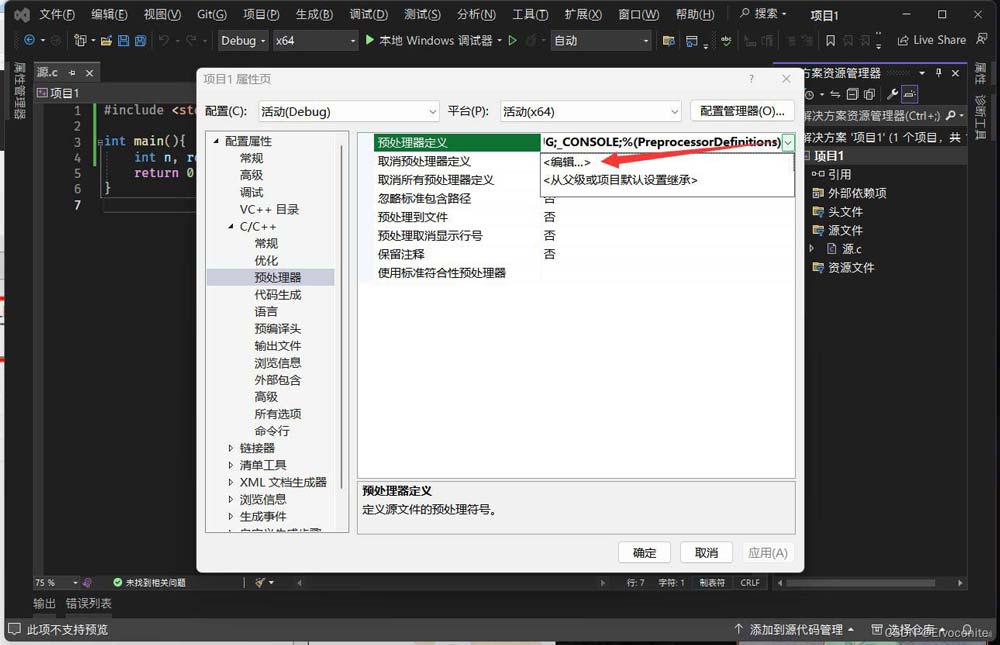Screen dimensions: 1000x645
Task: Open 配置管理器(O)... button
Action: click(x=742, y=111)
